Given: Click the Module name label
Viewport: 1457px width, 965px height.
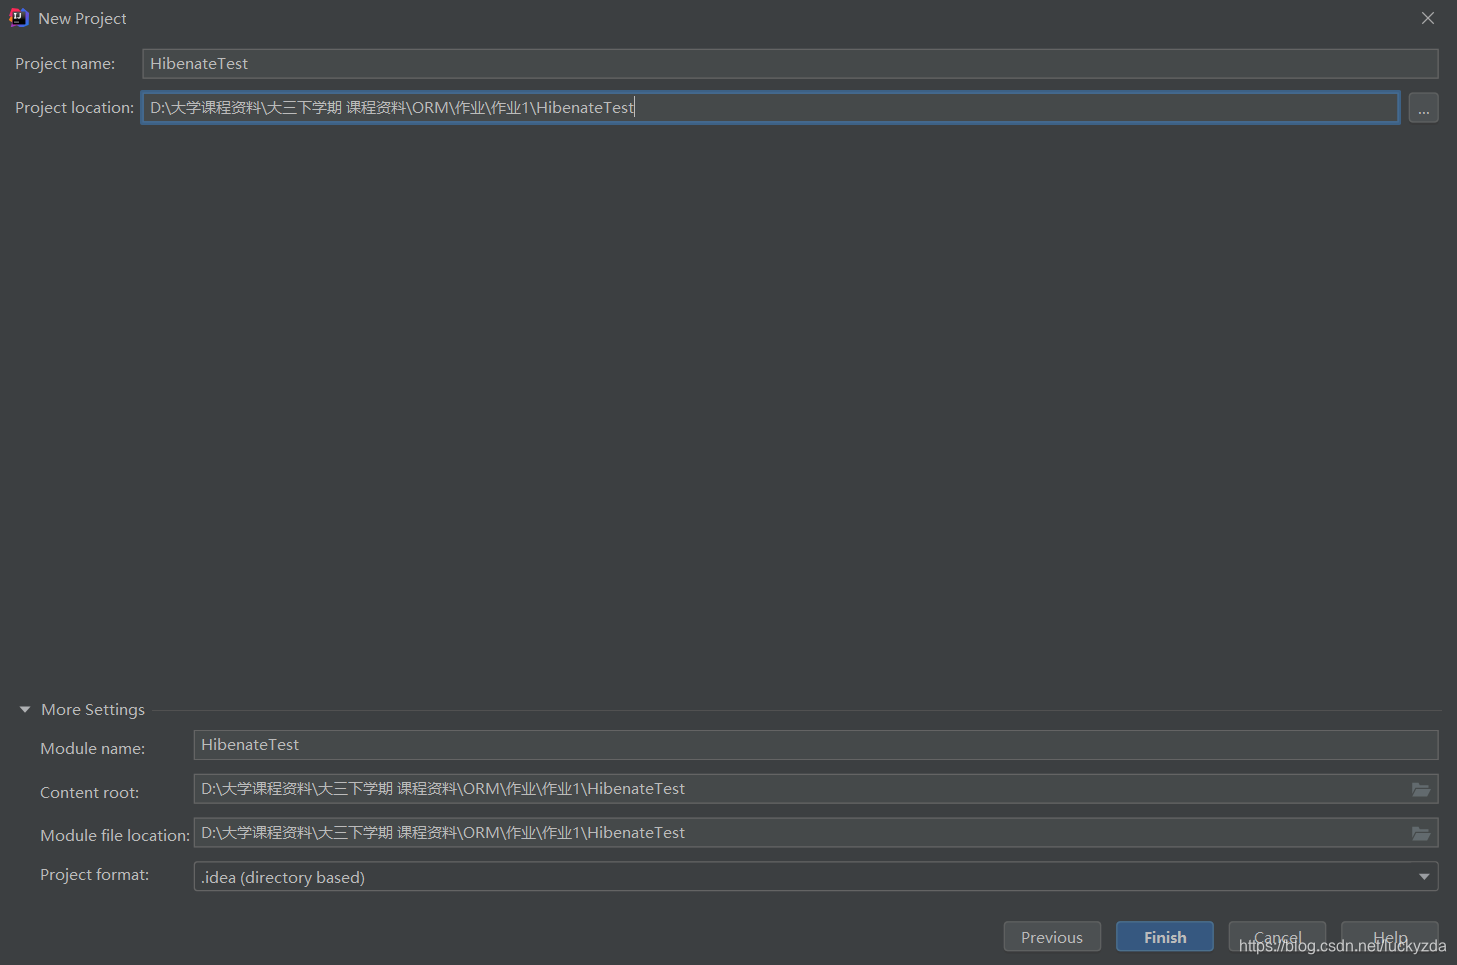Looking at the screenshot, I should point(92,749).
